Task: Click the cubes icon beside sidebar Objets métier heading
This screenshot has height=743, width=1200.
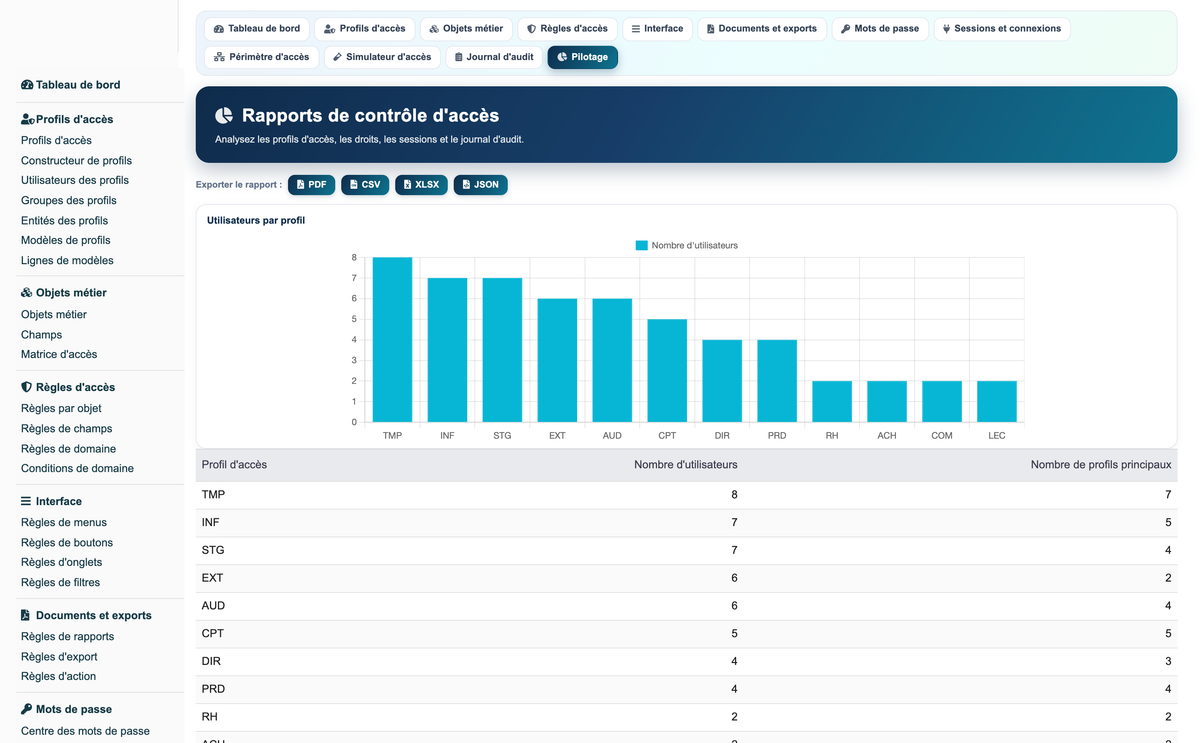Action: coord(27,293)
